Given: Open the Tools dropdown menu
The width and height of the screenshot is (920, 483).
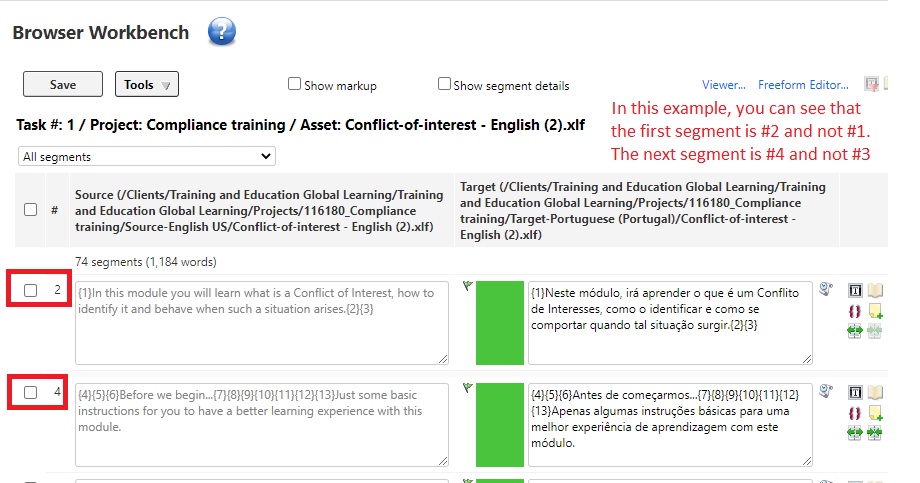Looking at the screenshot, I should 147,84.
